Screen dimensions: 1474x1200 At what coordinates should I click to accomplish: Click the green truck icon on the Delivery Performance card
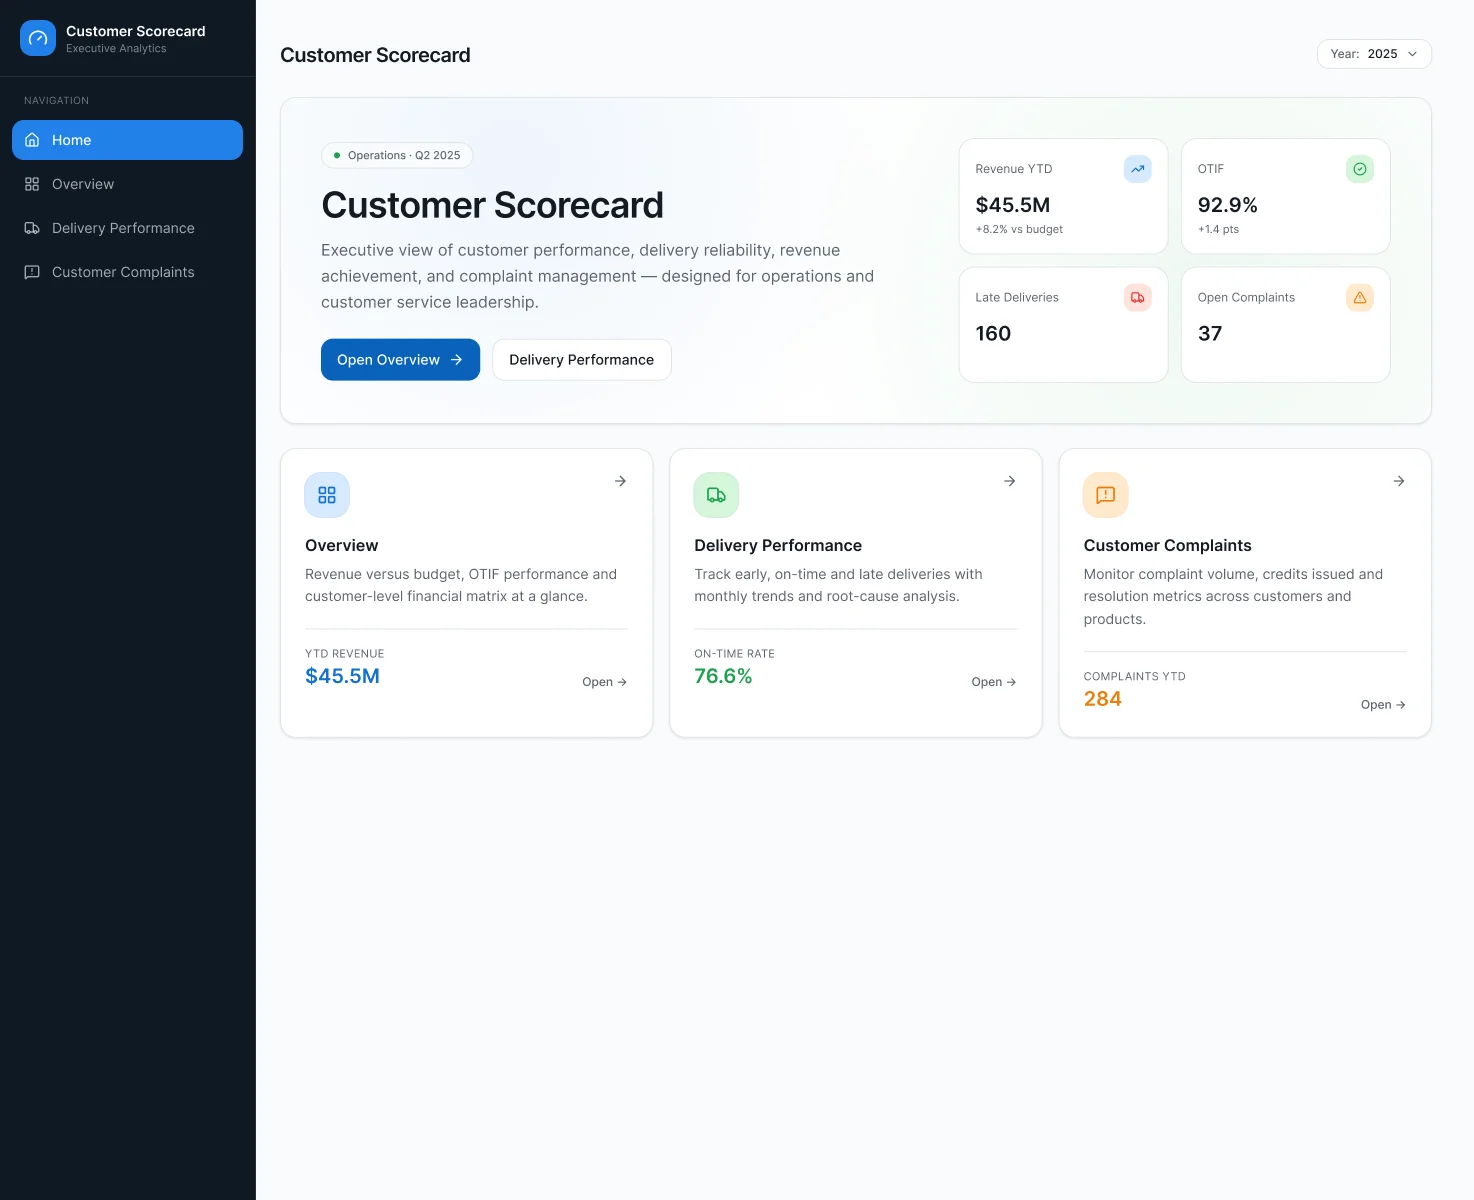click(x=716, y=495)
